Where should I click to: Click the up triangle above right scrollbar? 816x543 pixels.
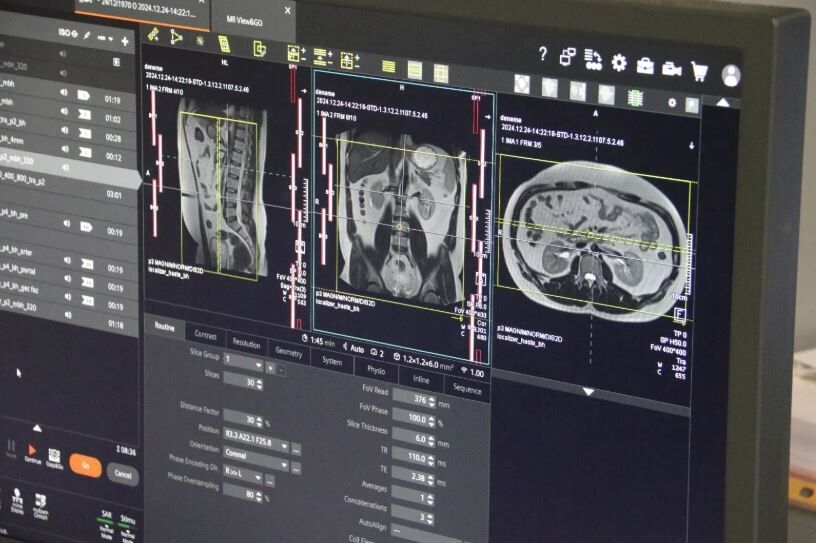723,103
